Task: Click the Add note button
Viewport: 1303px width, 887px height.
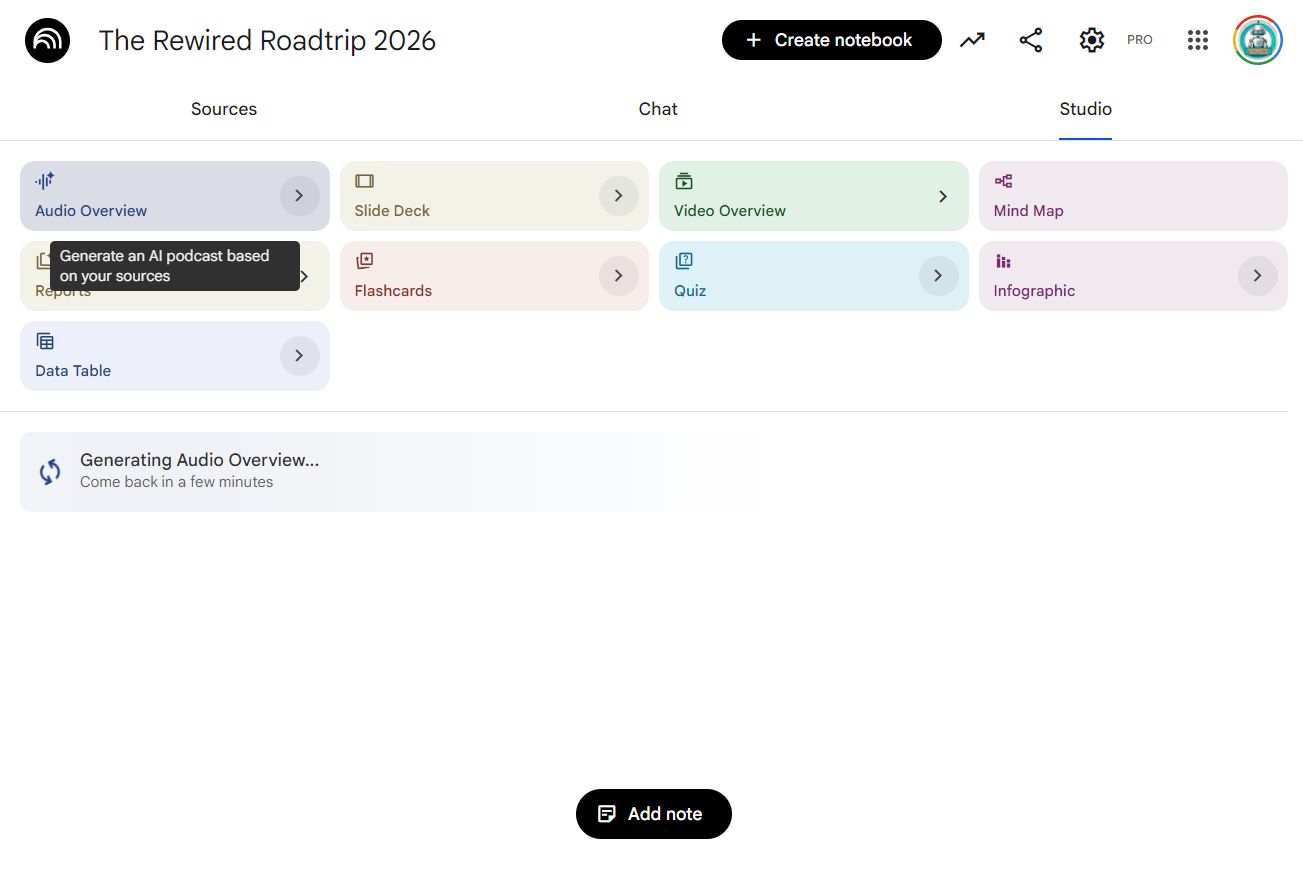Action: [x=654, y=814]
